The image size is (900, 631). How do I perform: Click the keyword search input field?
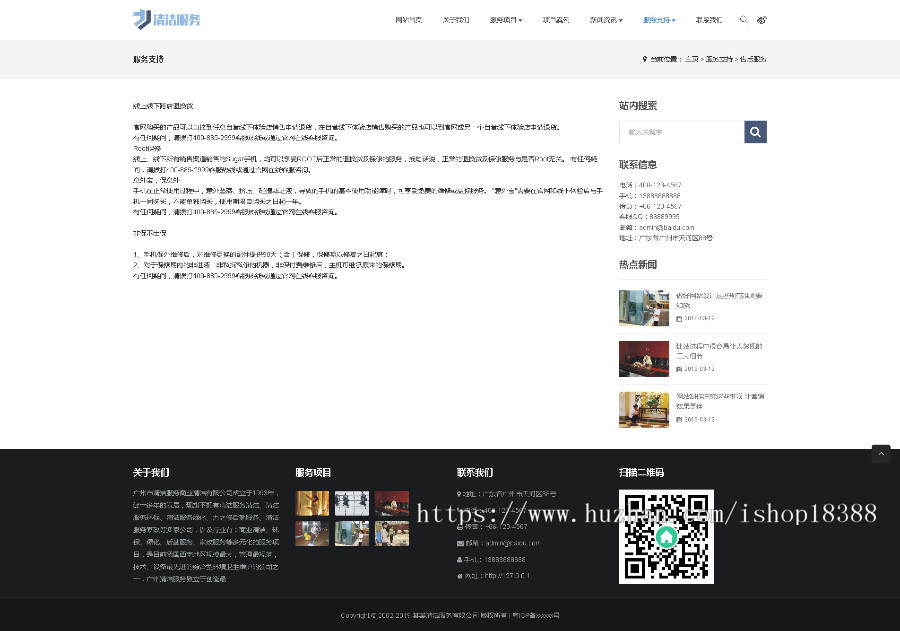pos(680,131)
